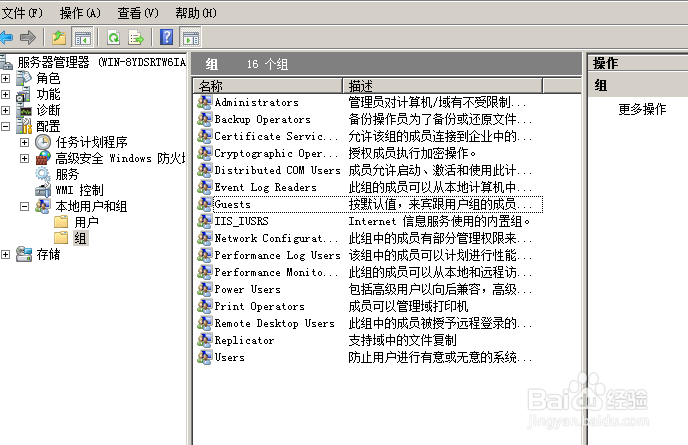Screen dimensions: 688x445
Task: Click the Up one level folder icon
Action: (x=59, y=37)
